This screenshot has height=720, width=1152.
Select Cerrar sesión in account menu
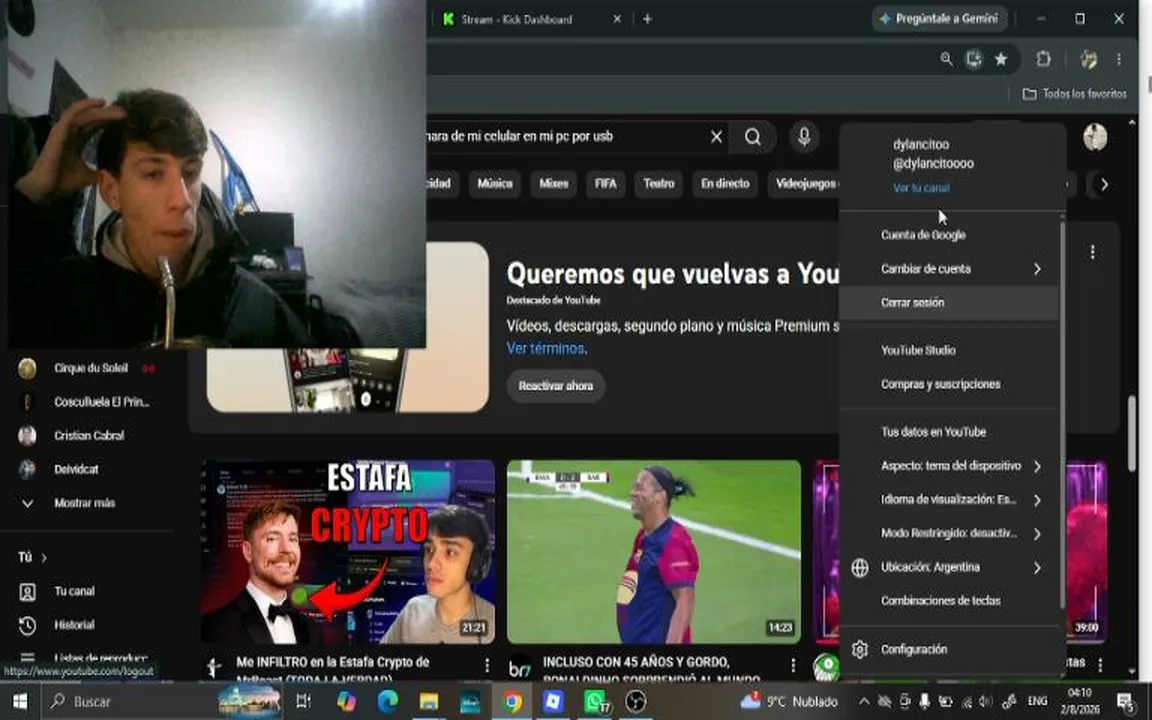[948, 303]
